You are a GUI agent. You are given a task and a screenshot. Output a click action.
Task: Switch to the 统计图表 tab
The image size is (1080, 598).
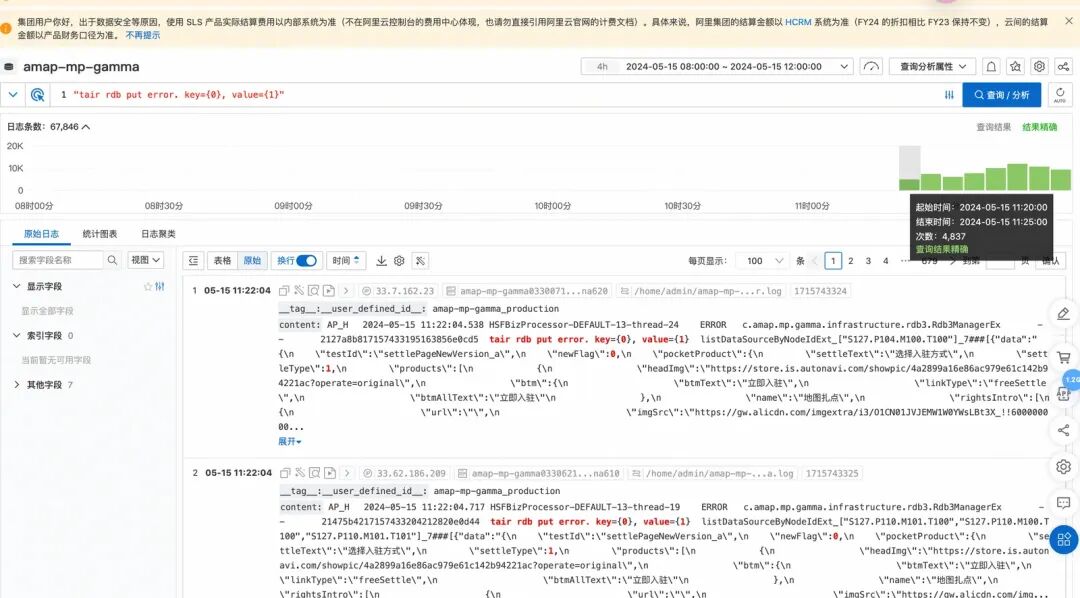pyautogui.click(x=100, y=234)
